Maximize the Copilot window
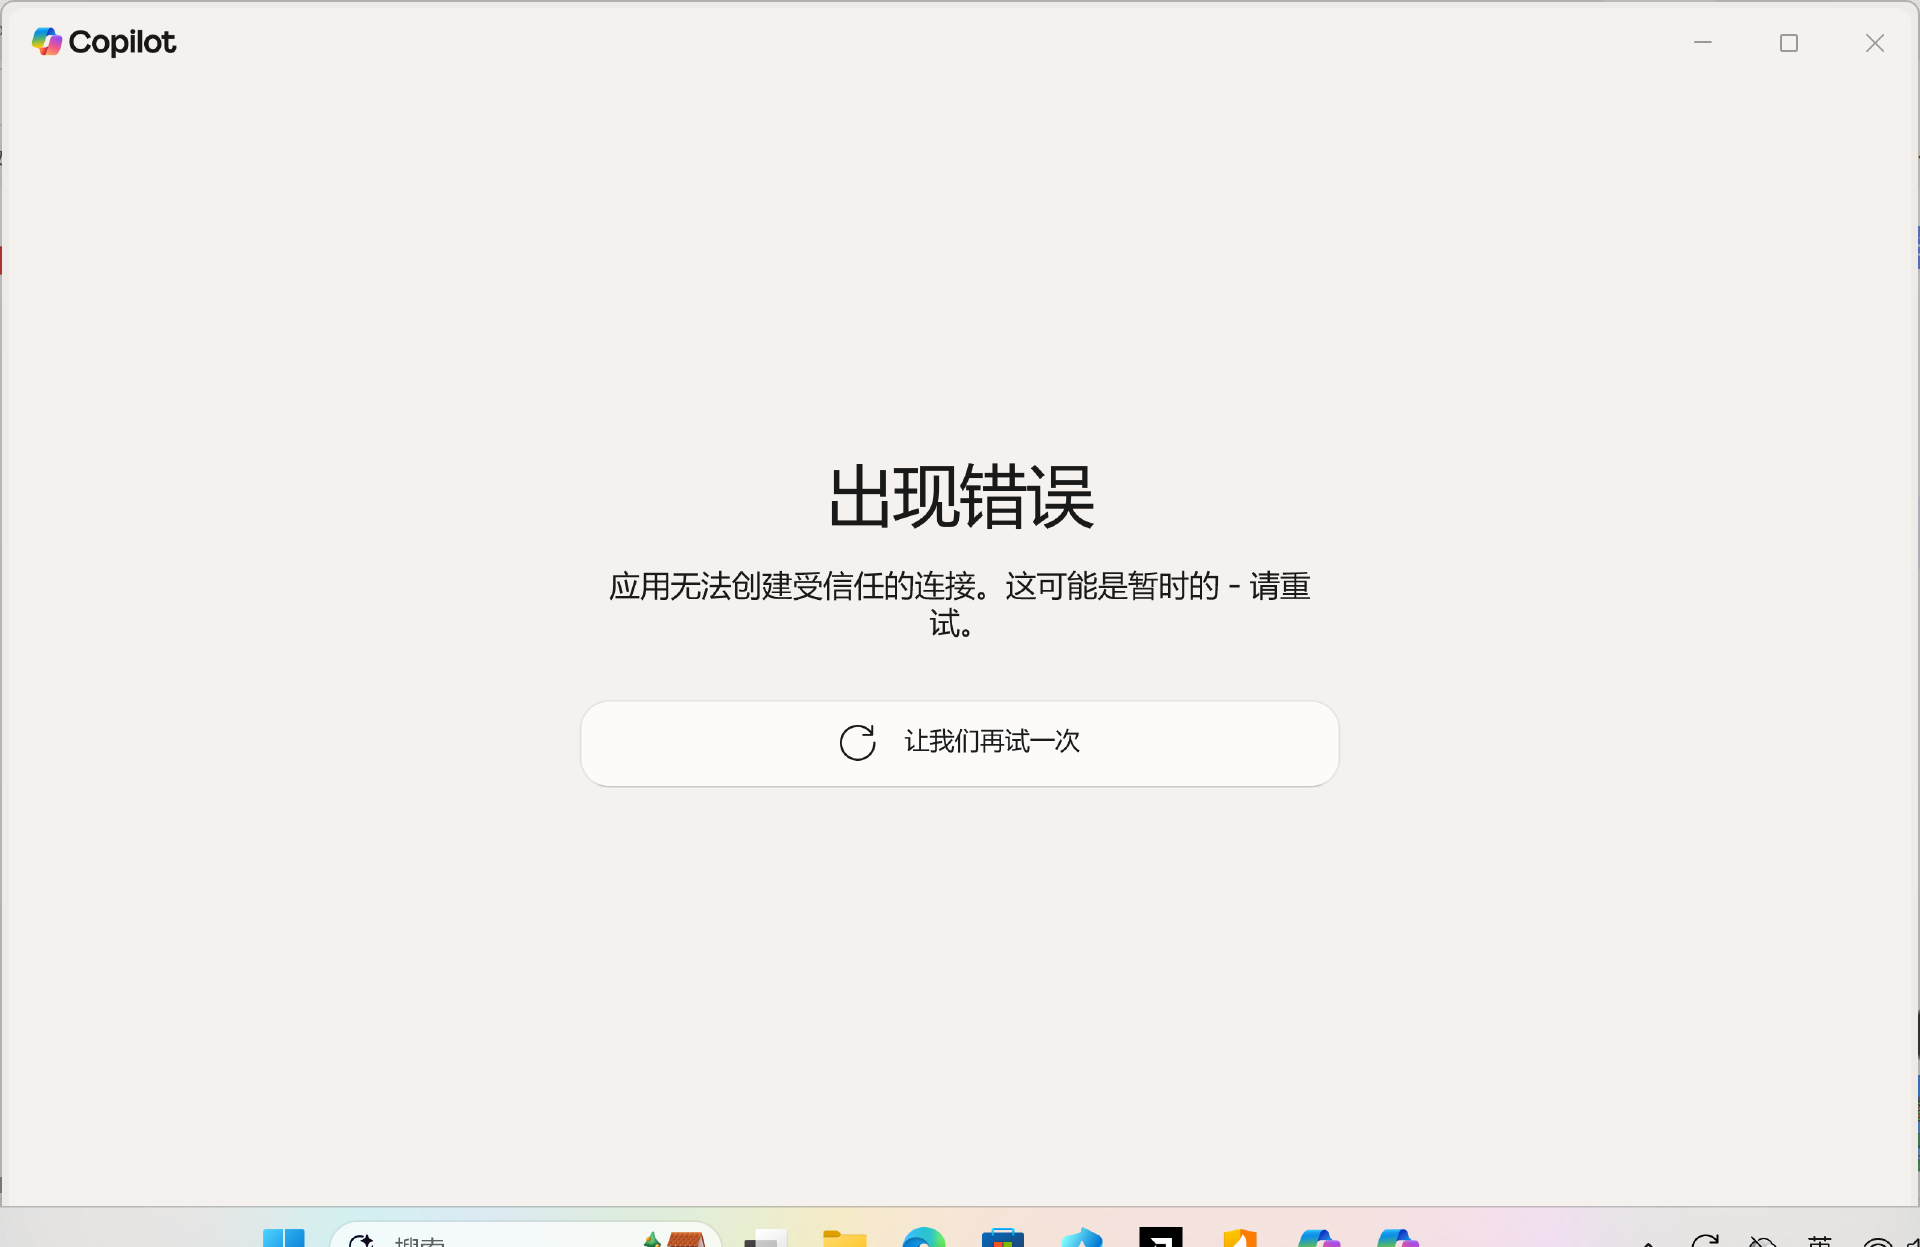This screenshot has width=1920, height=1247. pyautogui.click(x=1789, y=43)
